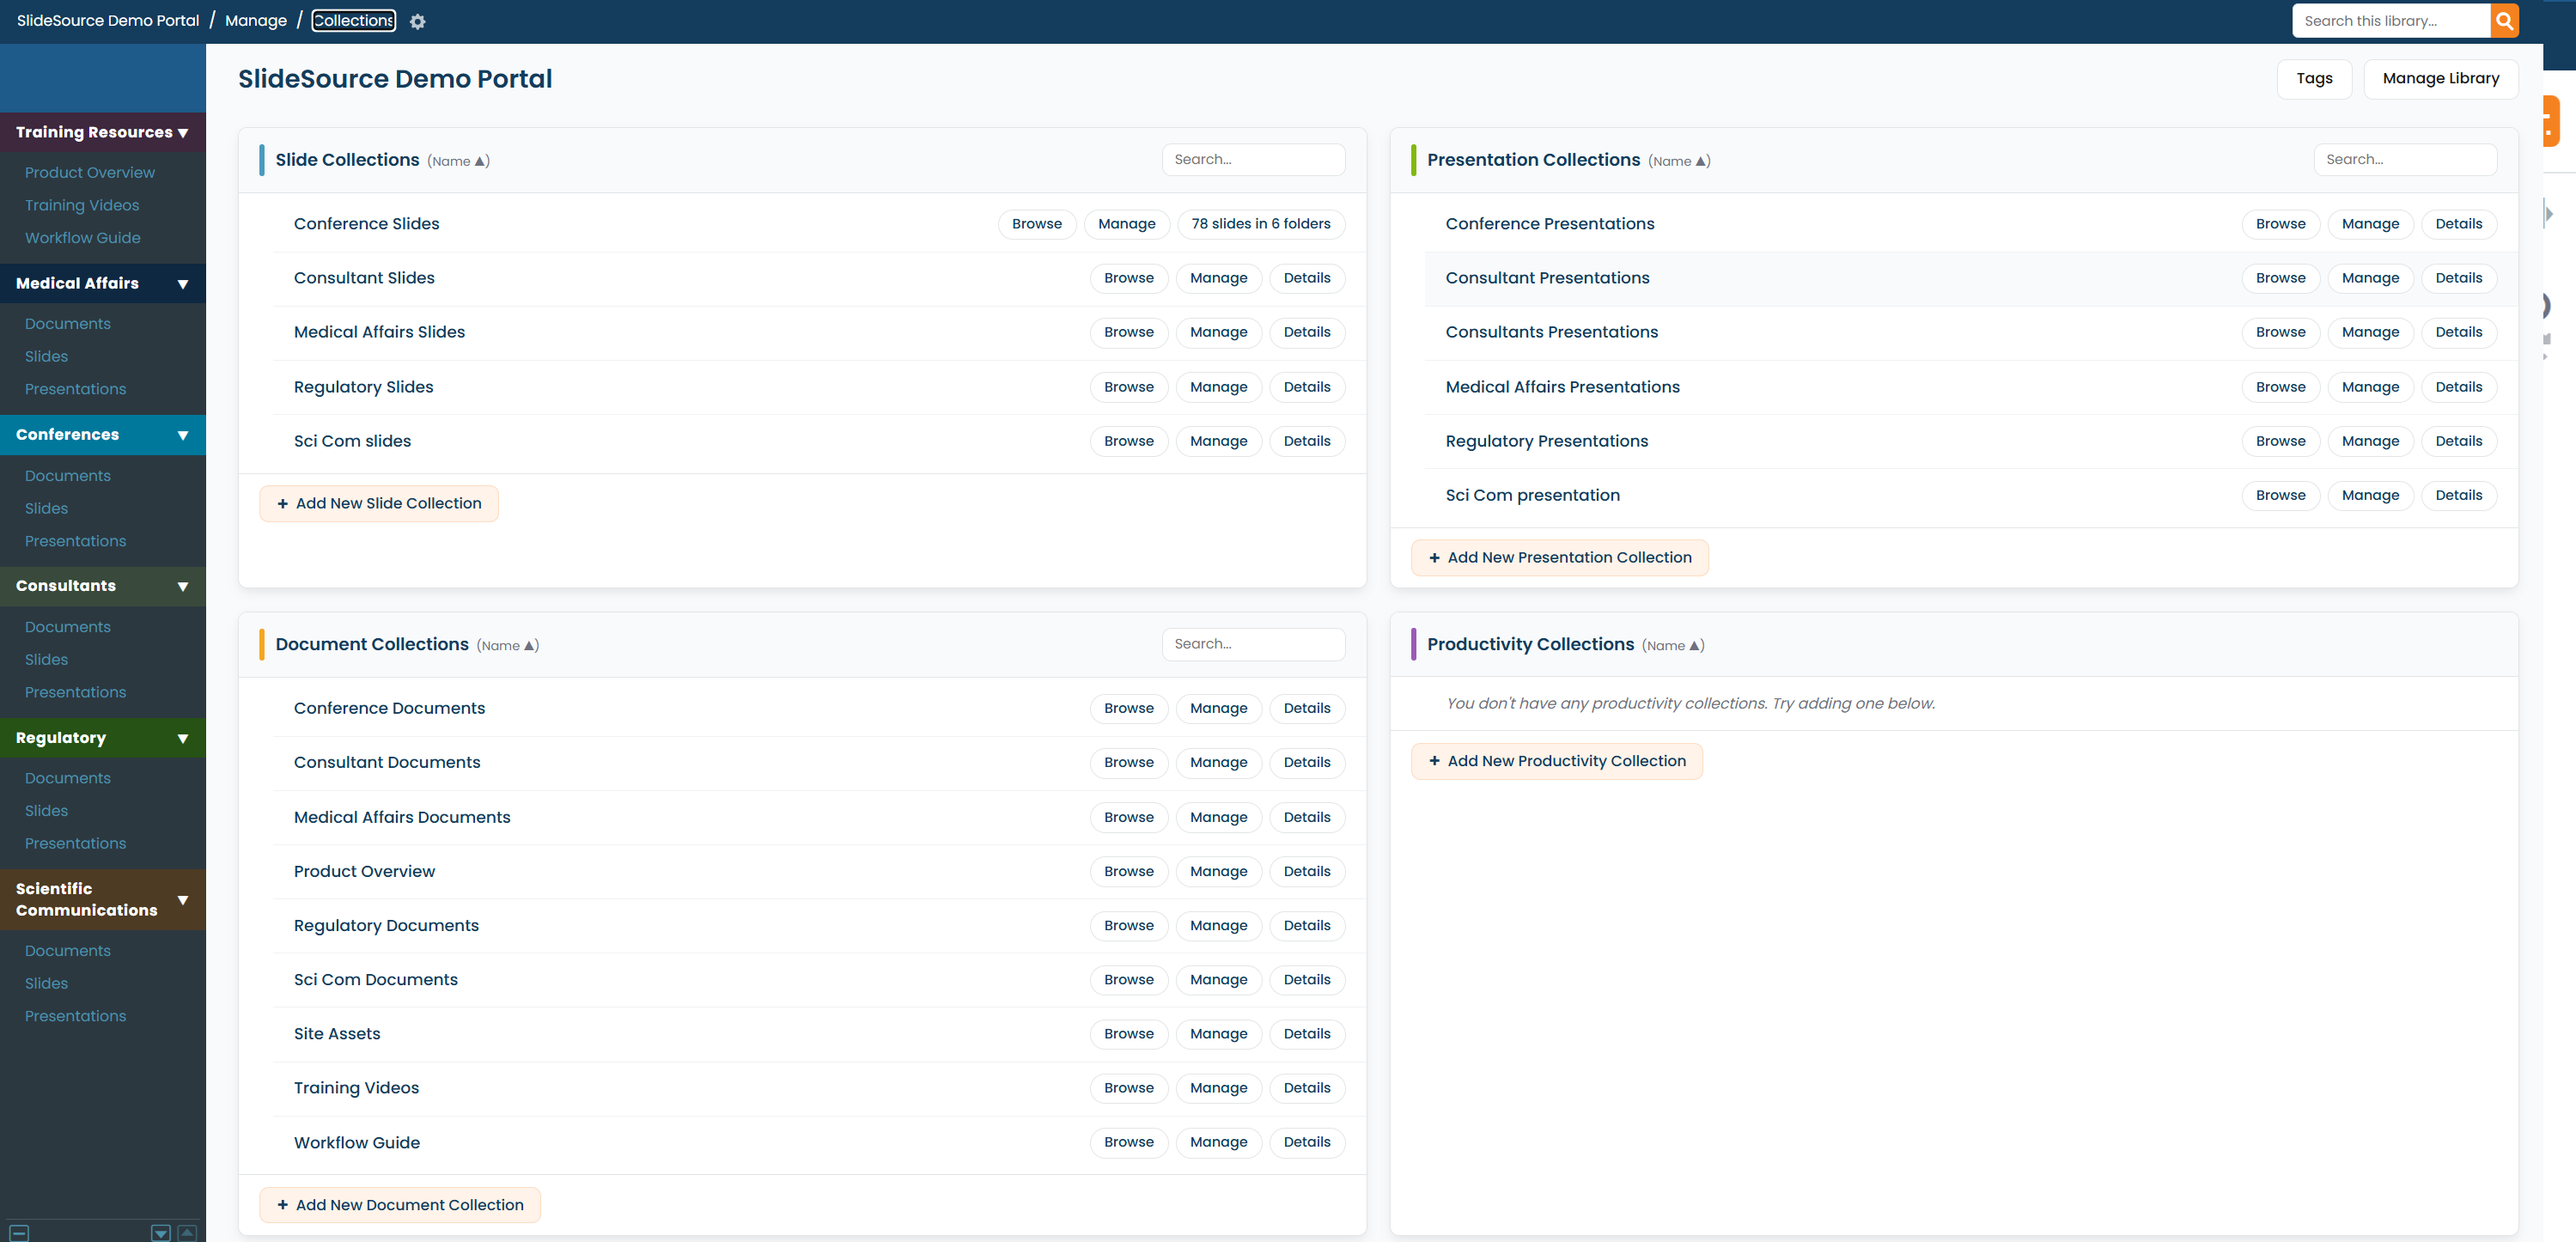2576x1242 pixels.
Task: Click the Presentation Collections search field
Action: (2405, 160)
